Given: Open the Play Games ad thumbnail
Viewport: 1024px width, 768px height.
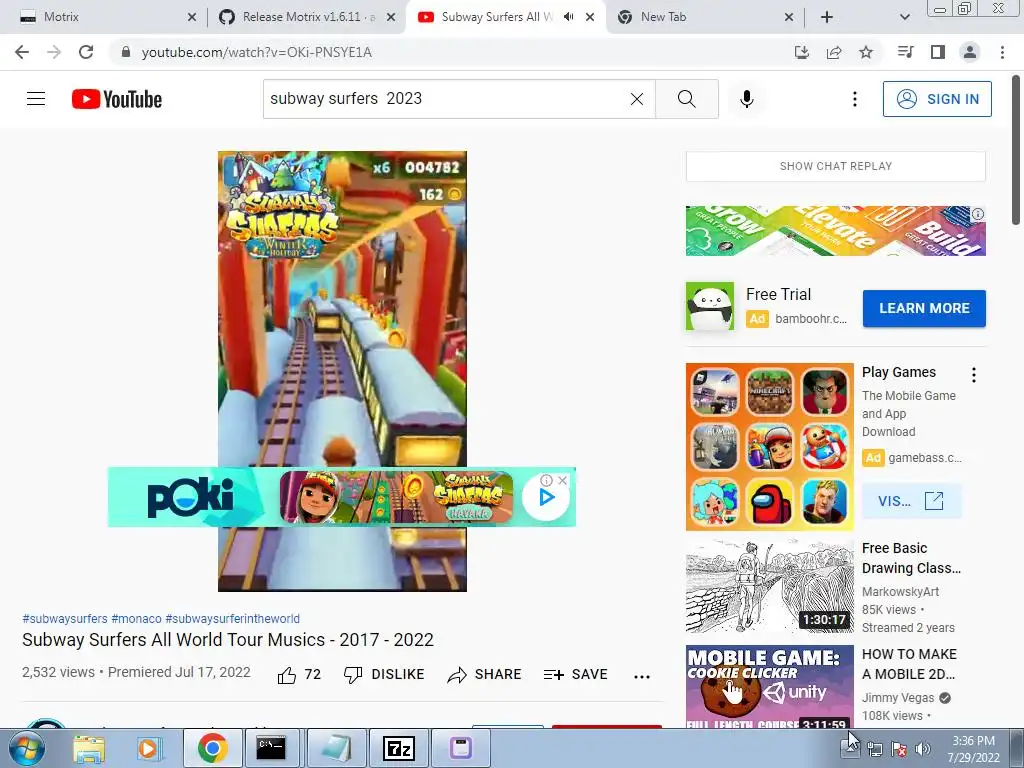Looking at the screenshot, I should point(769,447).
